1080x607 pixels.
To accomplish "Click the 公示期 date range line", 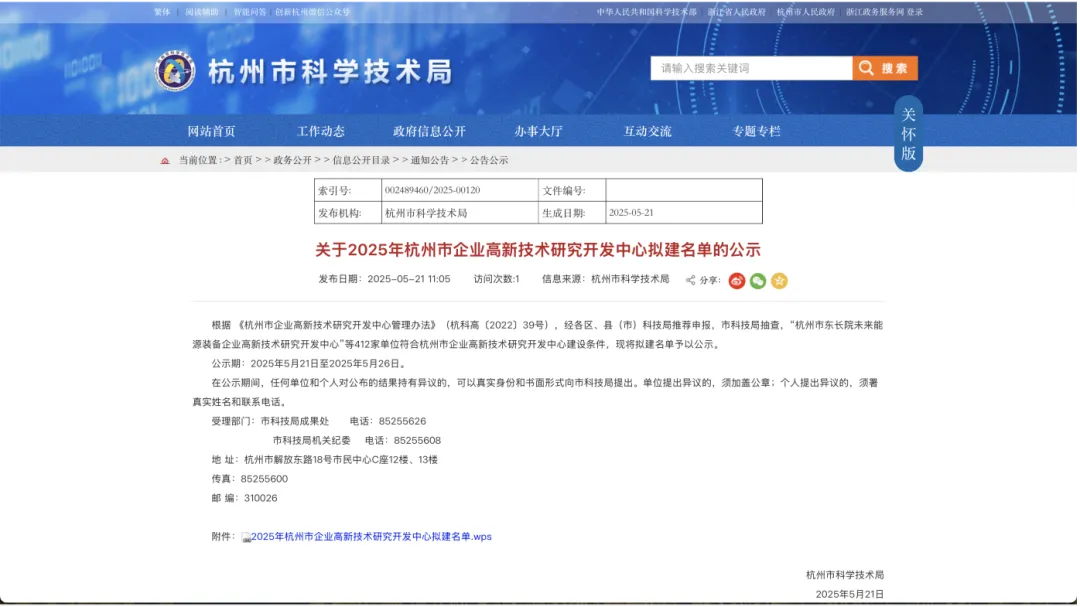I will [x=310, y=364].
